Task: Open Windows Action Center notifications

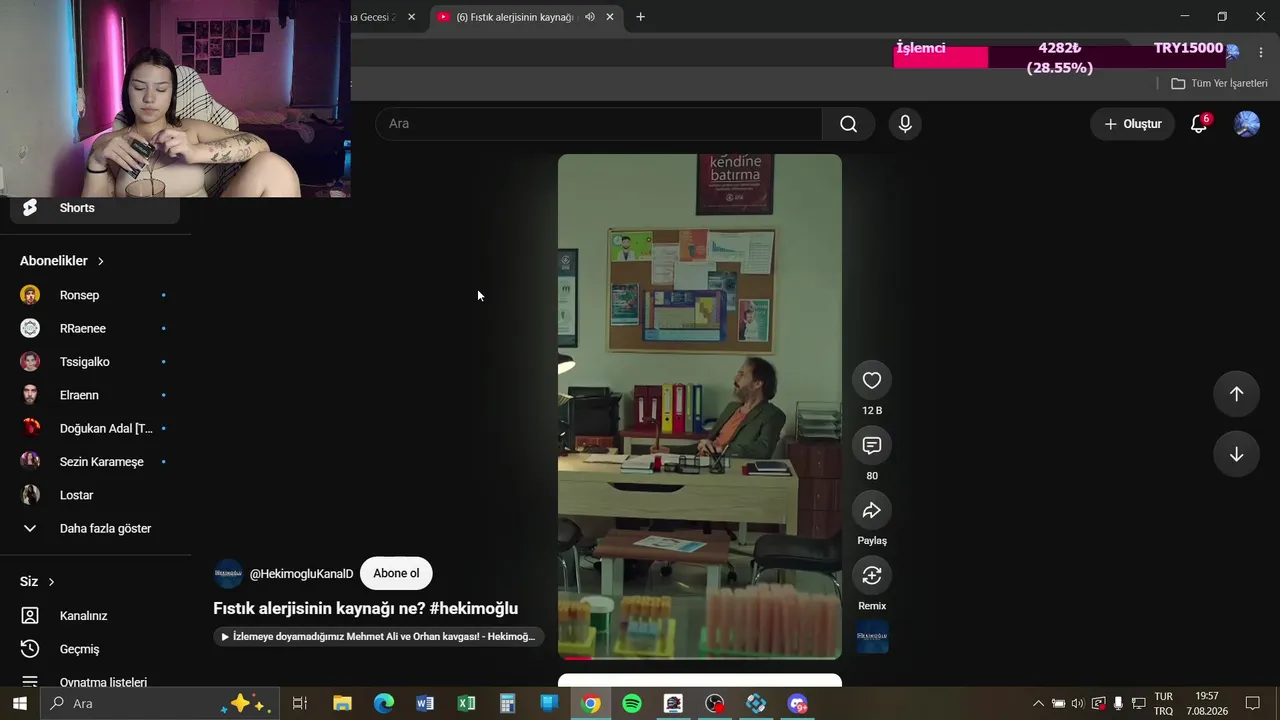Action: [1253, 704]
